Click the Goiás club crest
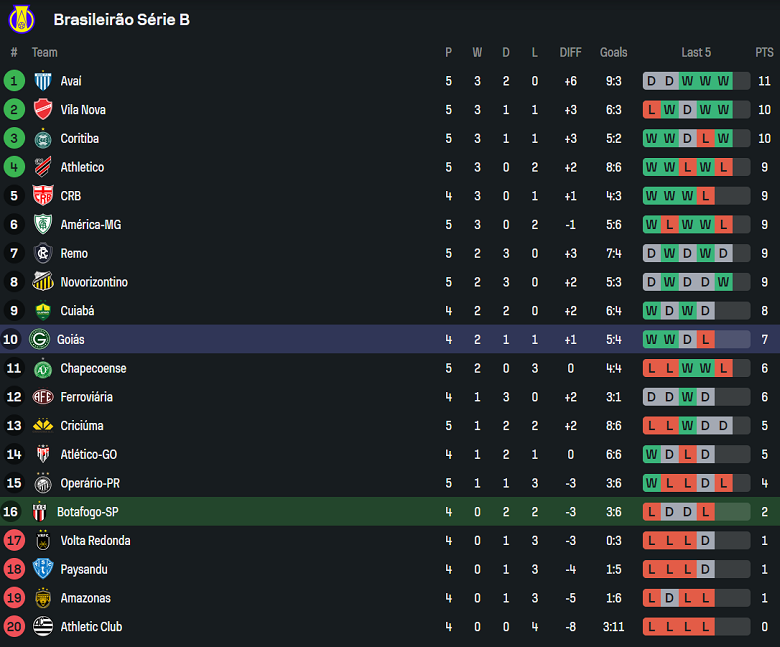The width and height of the screenshot is (780, 647). pyautogui.click(x=39, y=340)
